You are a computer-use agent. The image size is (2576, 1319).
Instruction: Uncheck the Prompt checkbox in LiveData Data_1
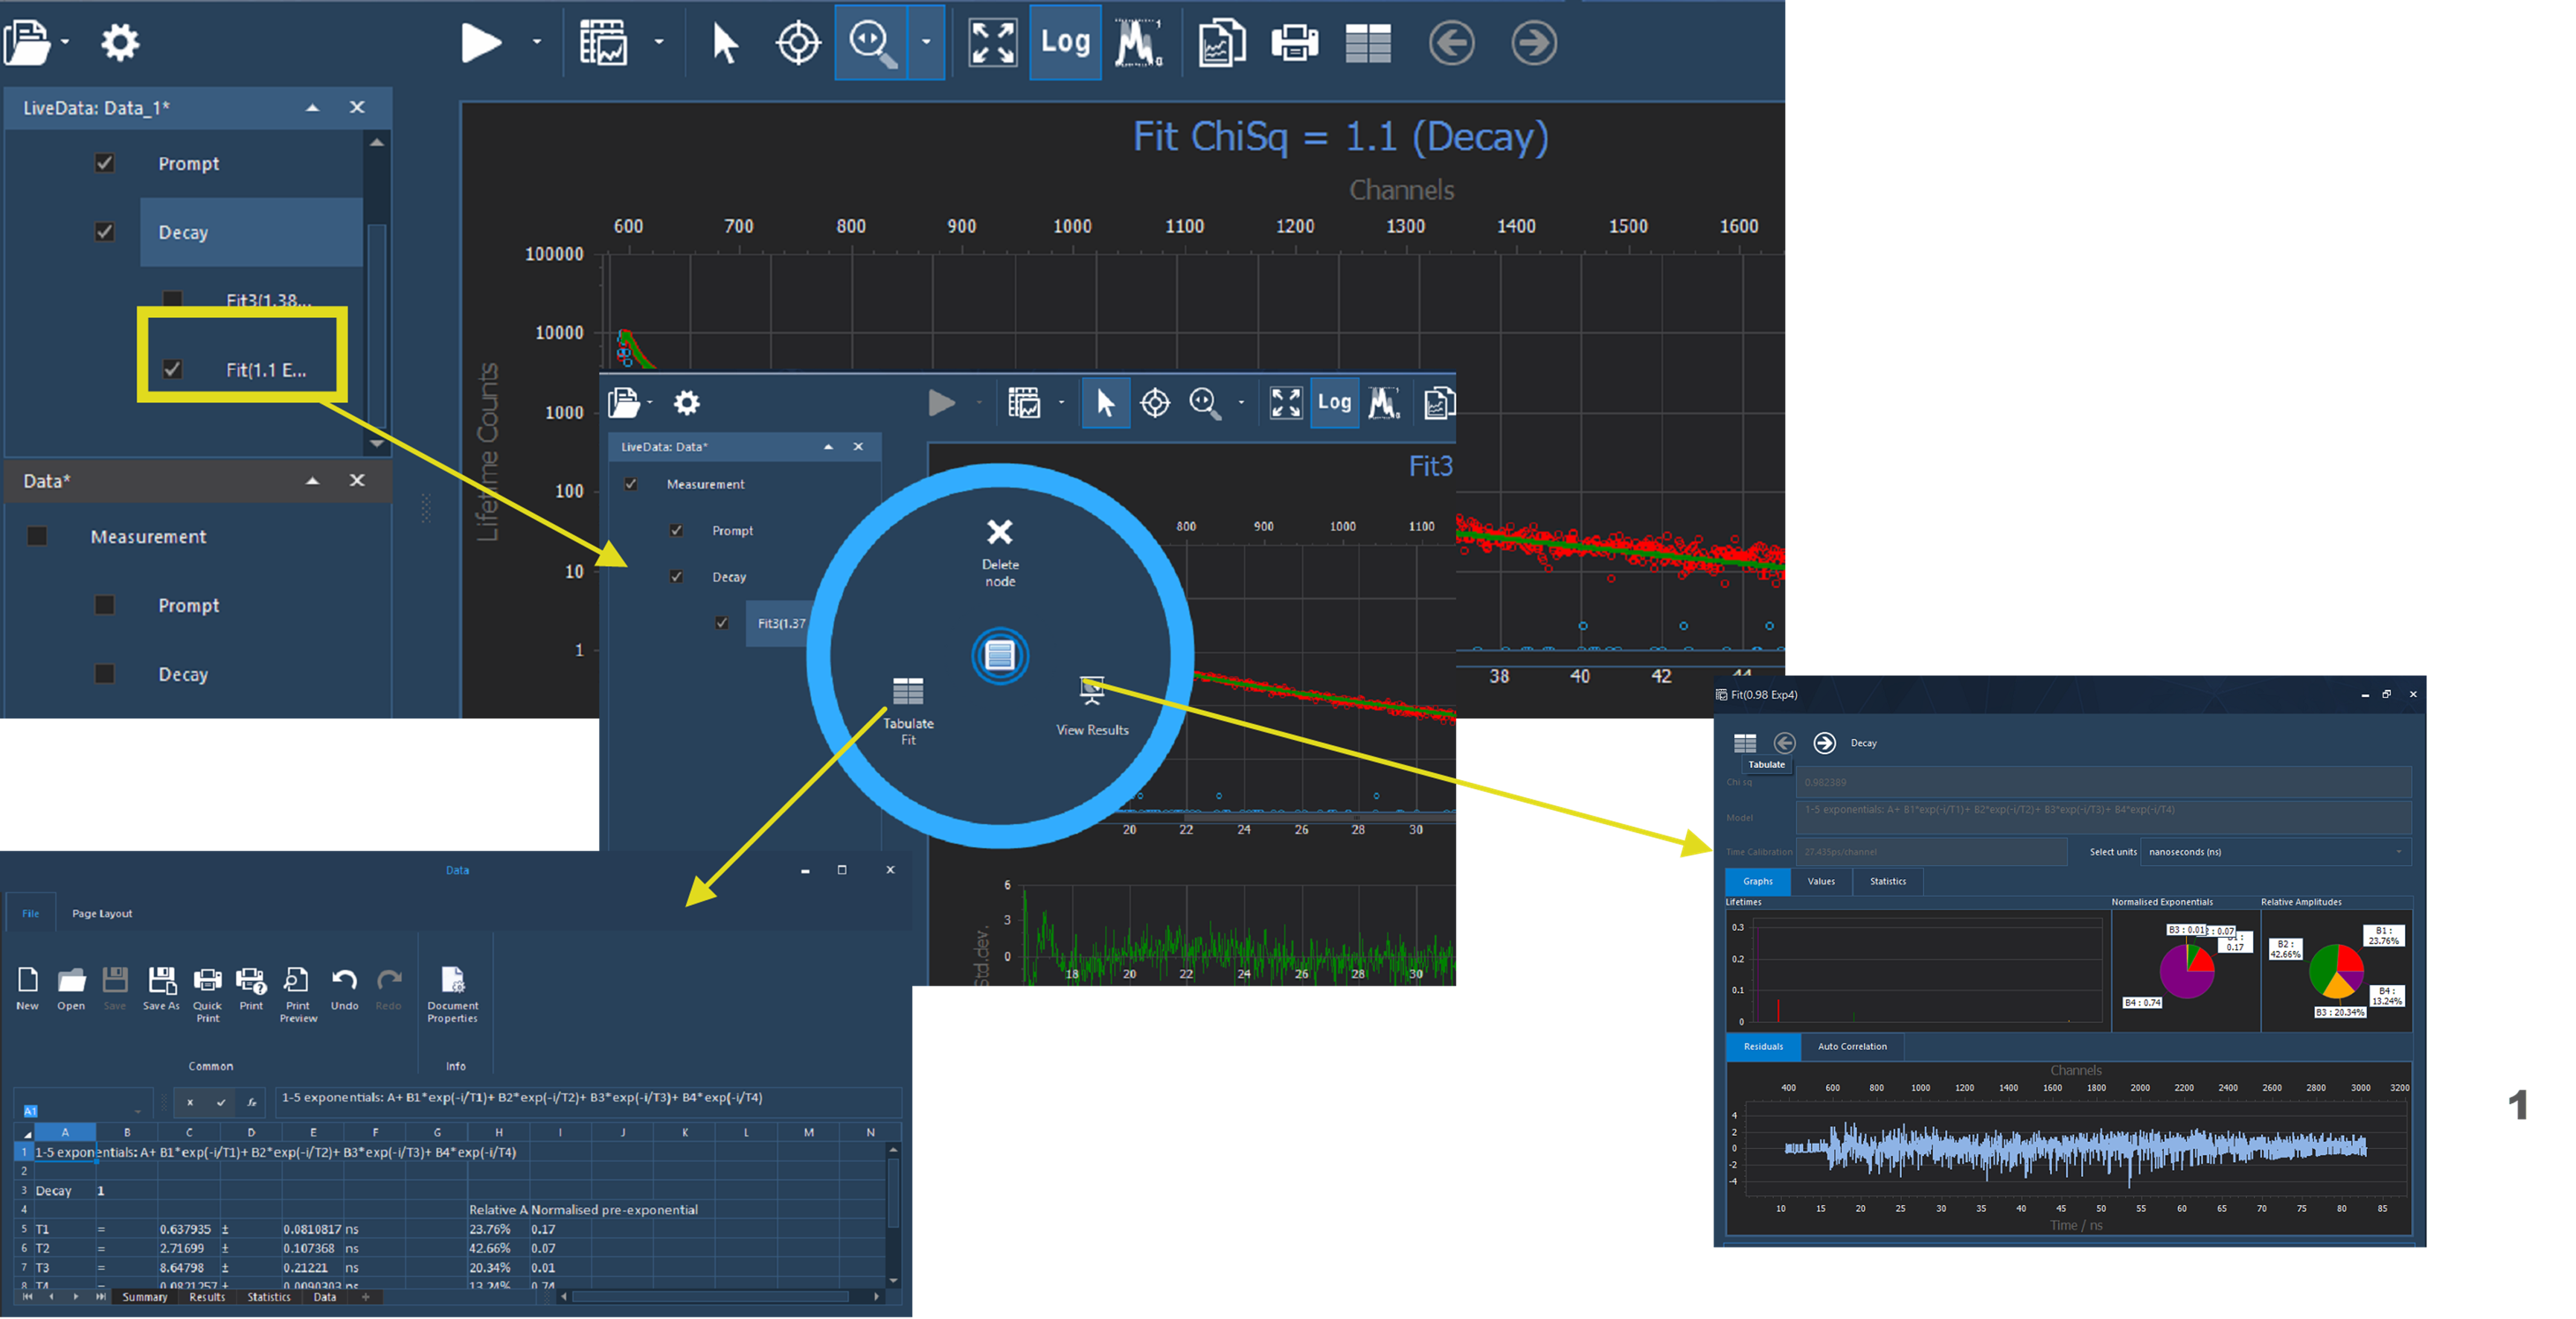click(104, 163)
